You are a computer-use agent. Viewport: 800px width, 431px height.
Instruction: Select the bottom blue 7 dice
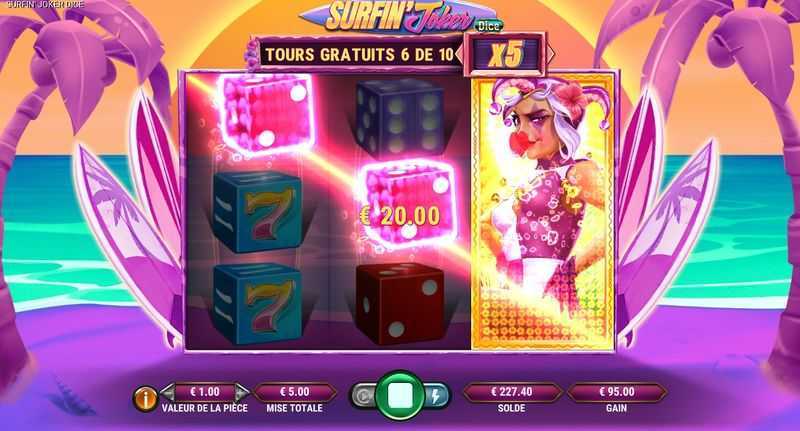pyautogui.click(x=257, y=303)
